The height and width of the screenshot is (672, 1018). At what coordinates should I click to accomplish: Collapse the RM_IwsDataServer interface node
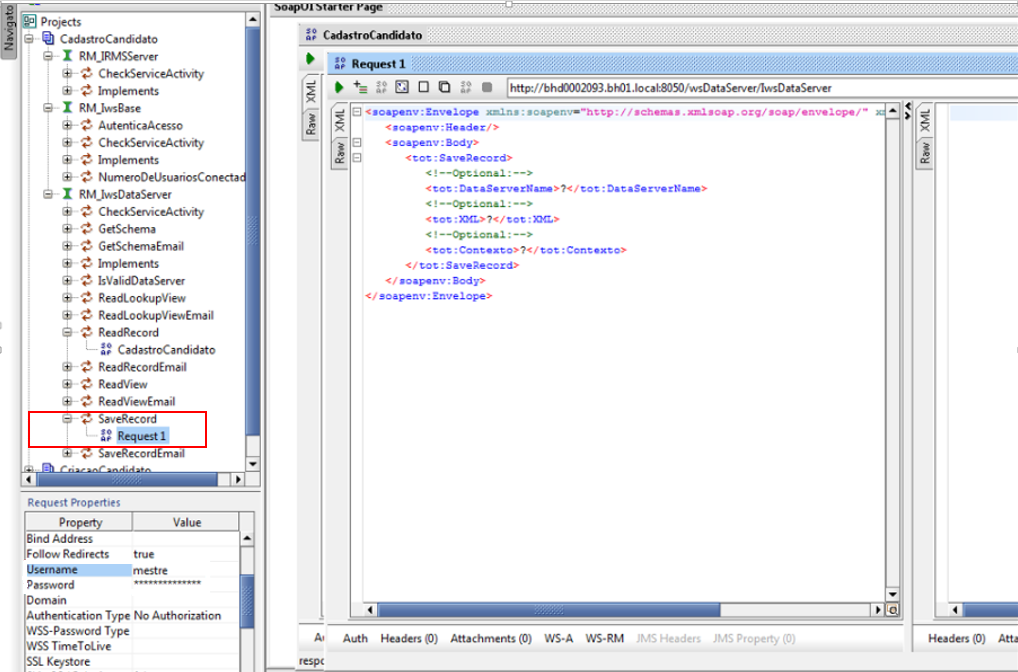[x=48, y=194]
